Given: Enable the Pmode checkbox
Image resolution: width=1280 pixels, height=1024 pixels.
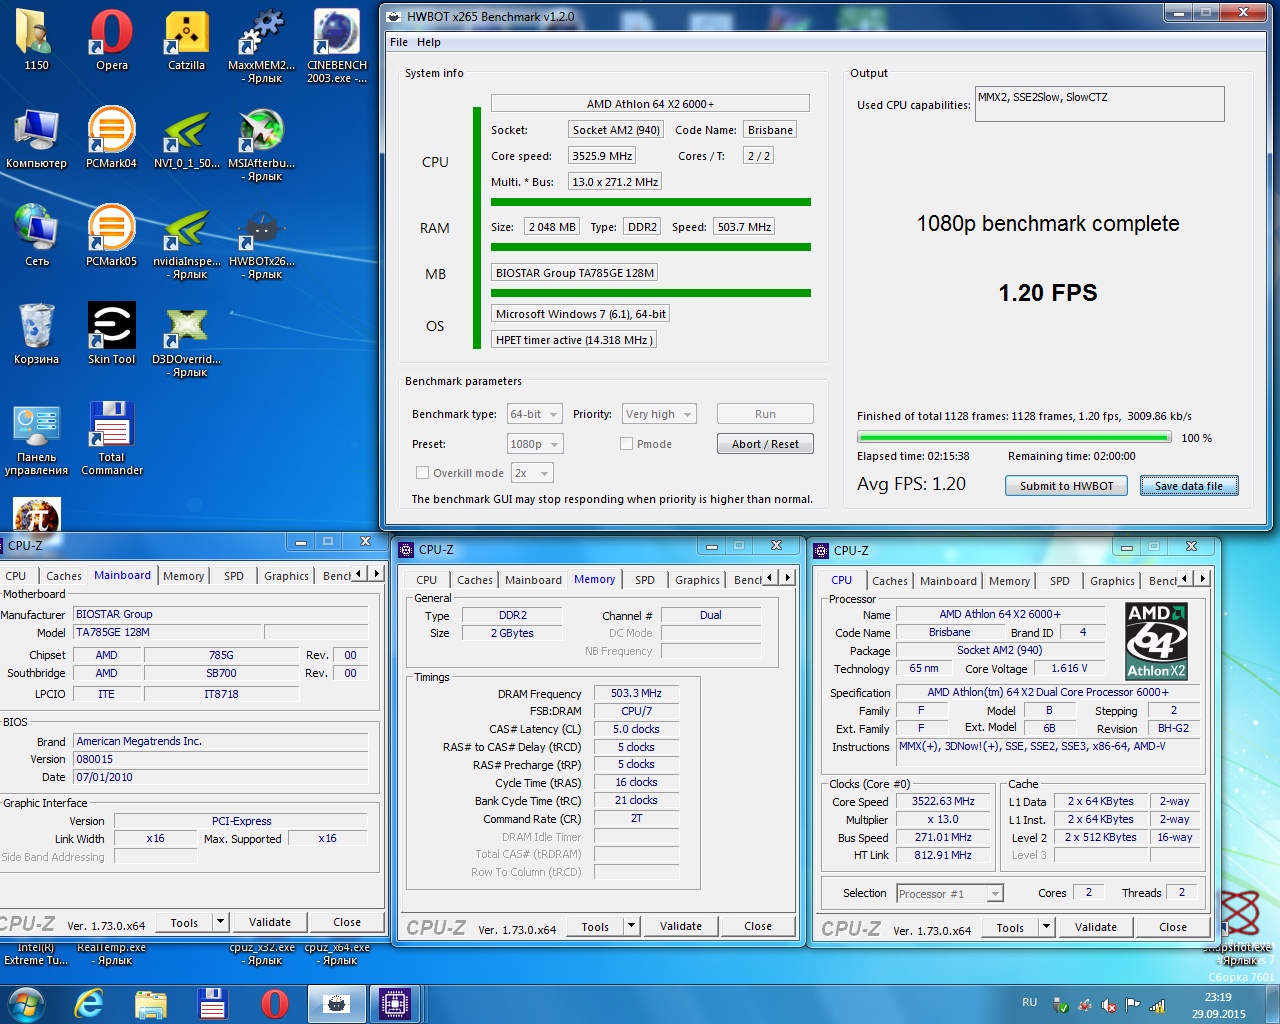Looking at the screenshot, I should 626,444.
